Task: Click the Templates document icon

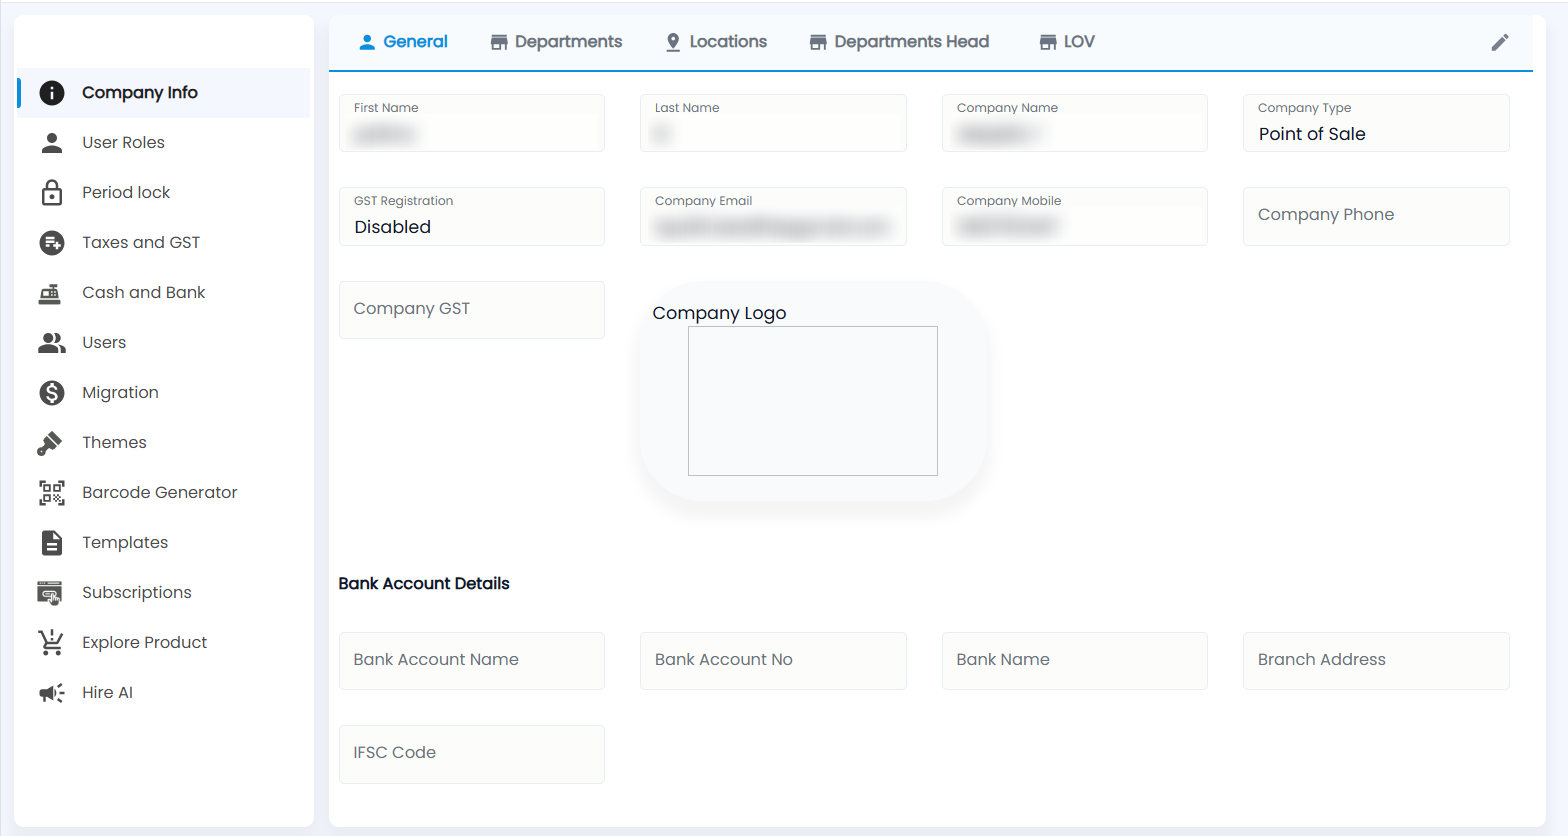Action: (x=52, y=543)
